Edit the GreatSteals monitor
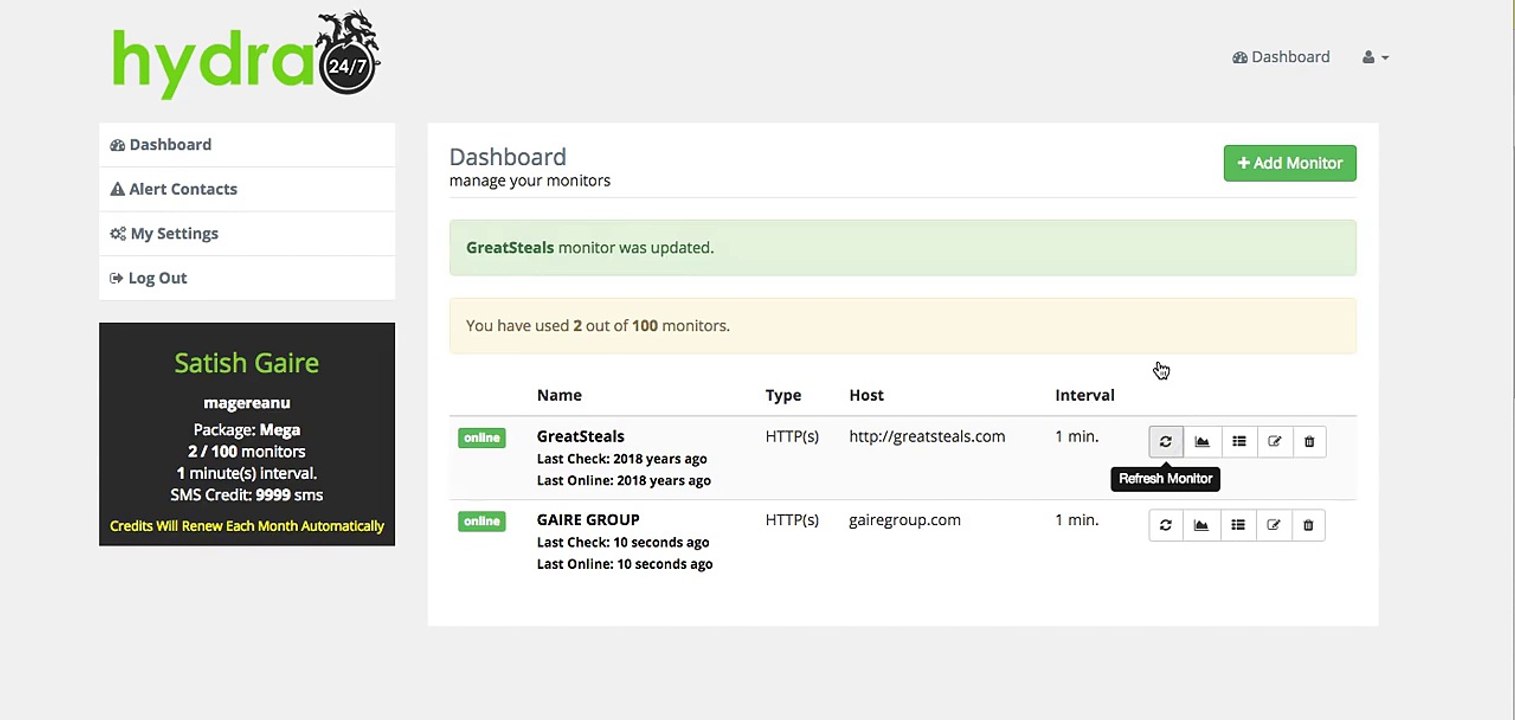 click(1274, 441)
